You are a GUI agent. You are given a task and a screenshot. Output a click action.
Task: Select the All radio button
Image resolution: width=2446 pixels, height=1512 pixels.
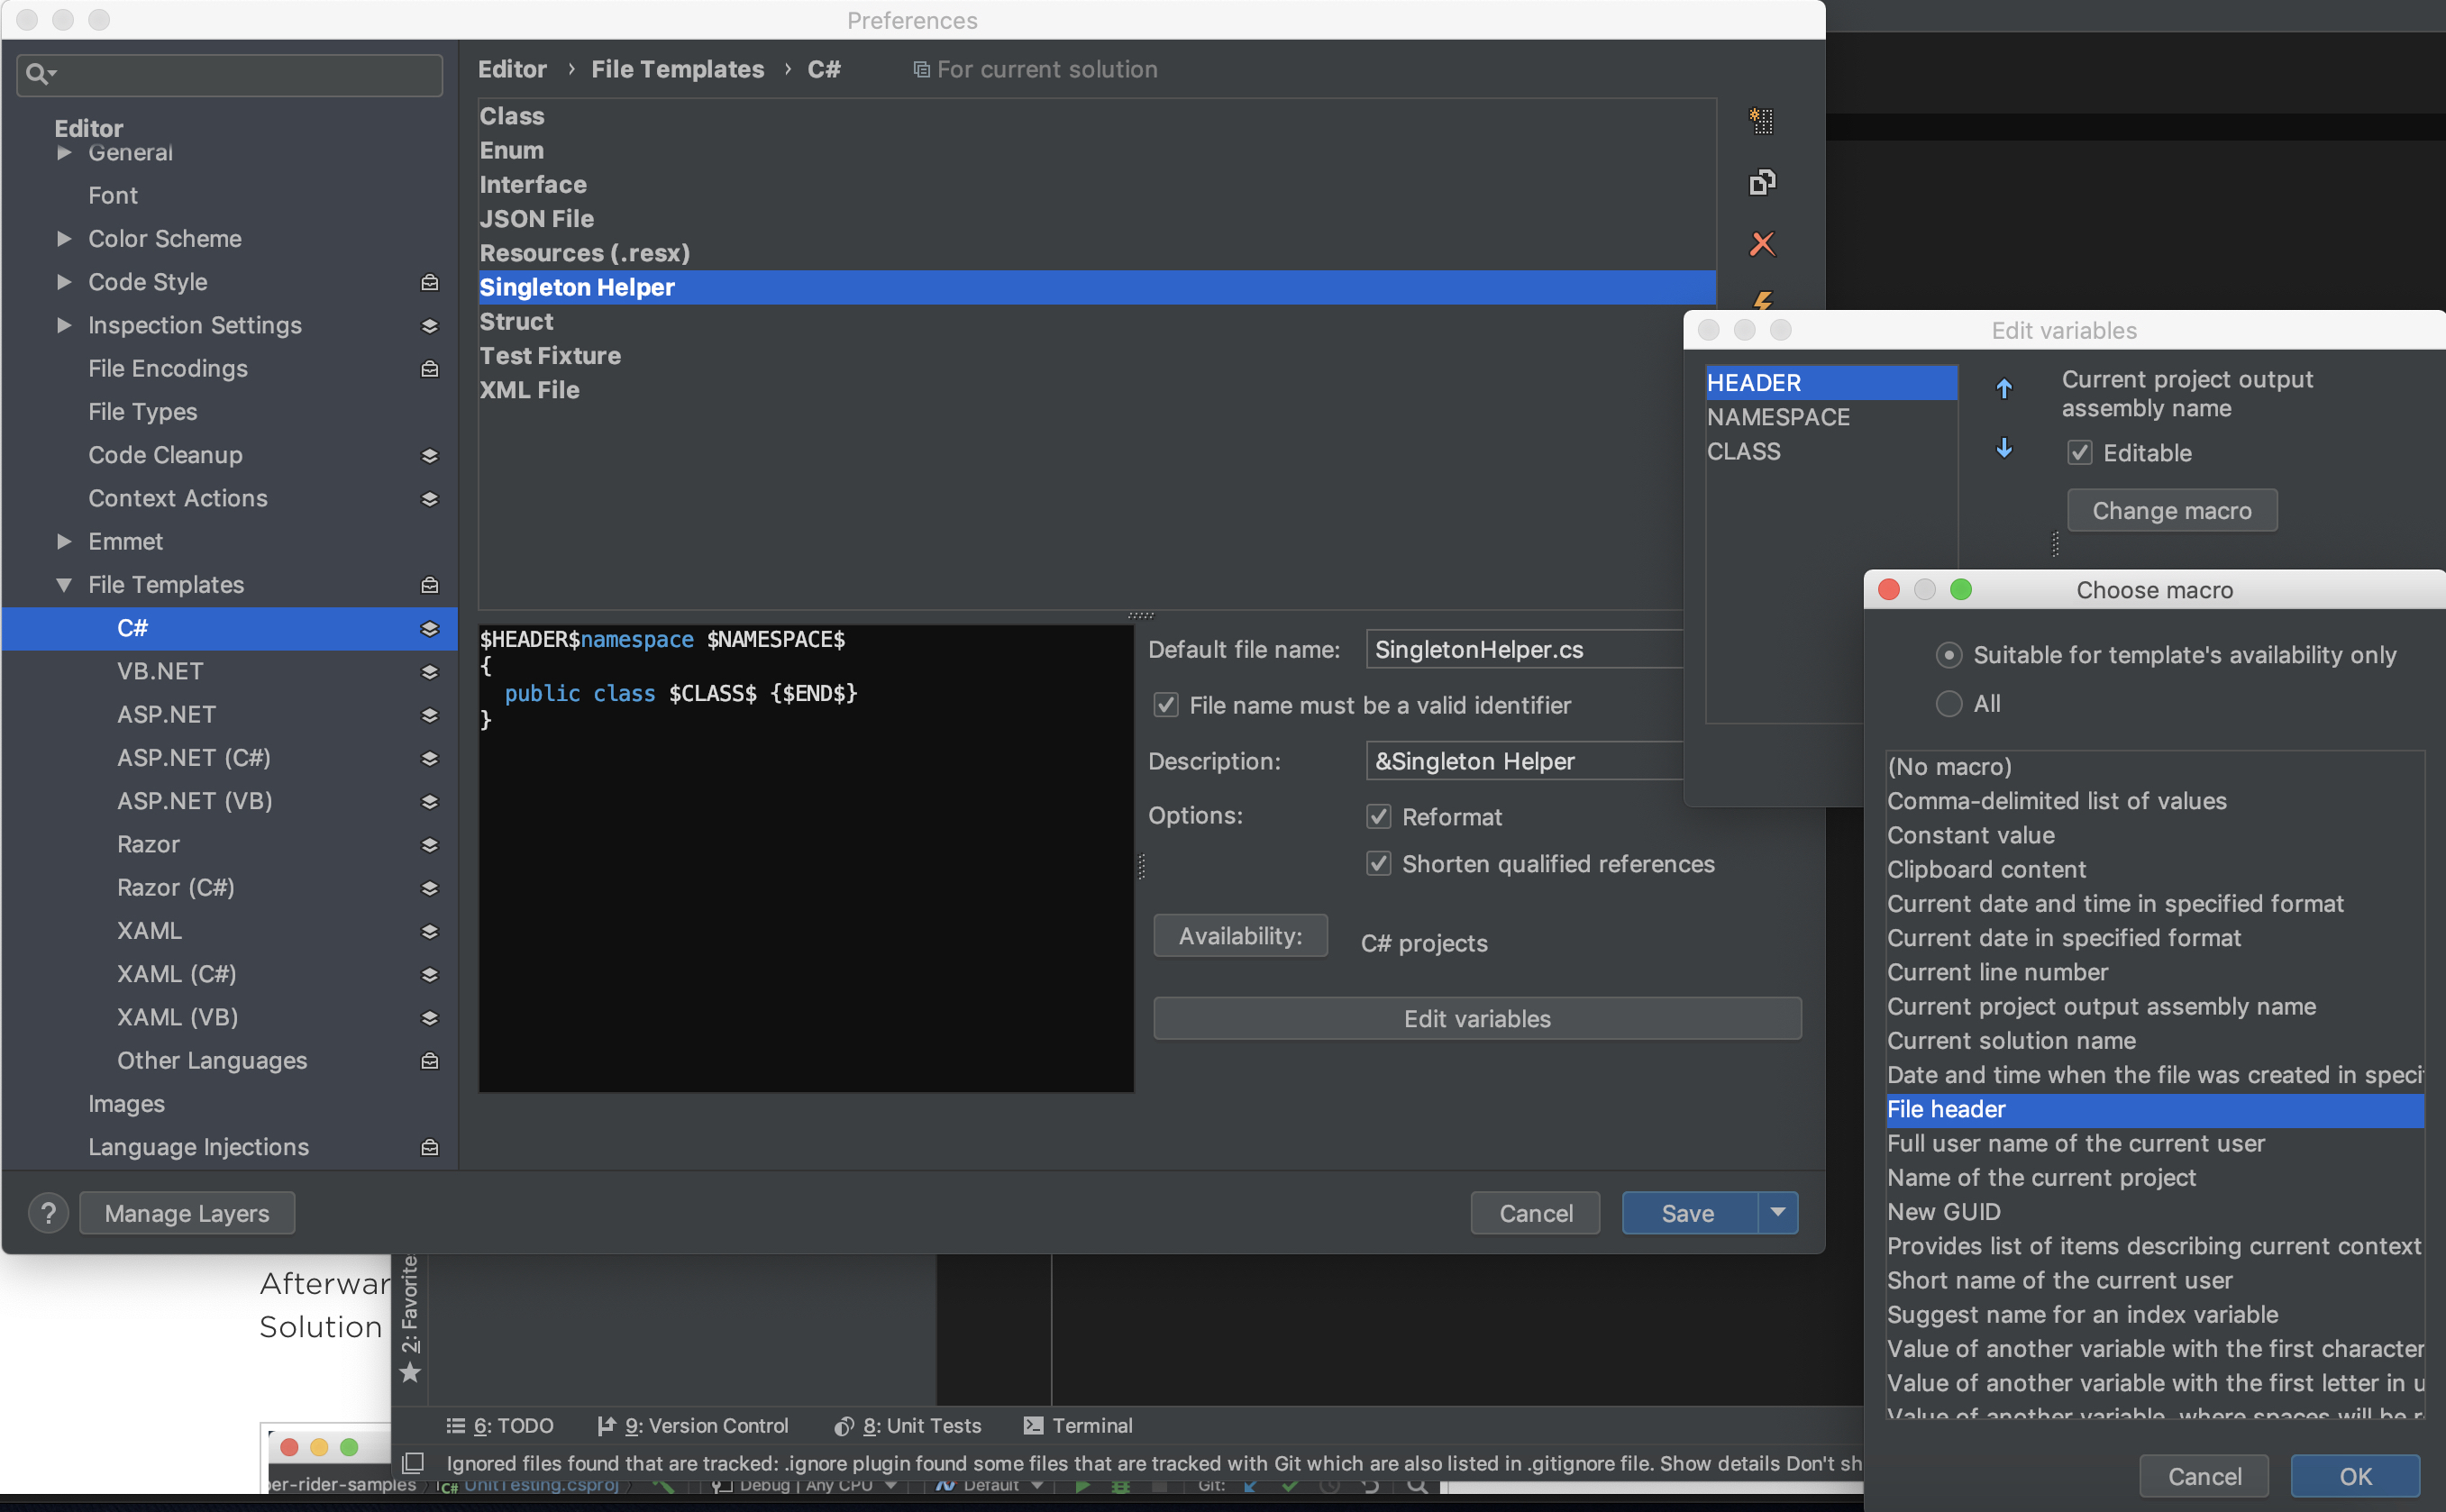(1948, 704)
